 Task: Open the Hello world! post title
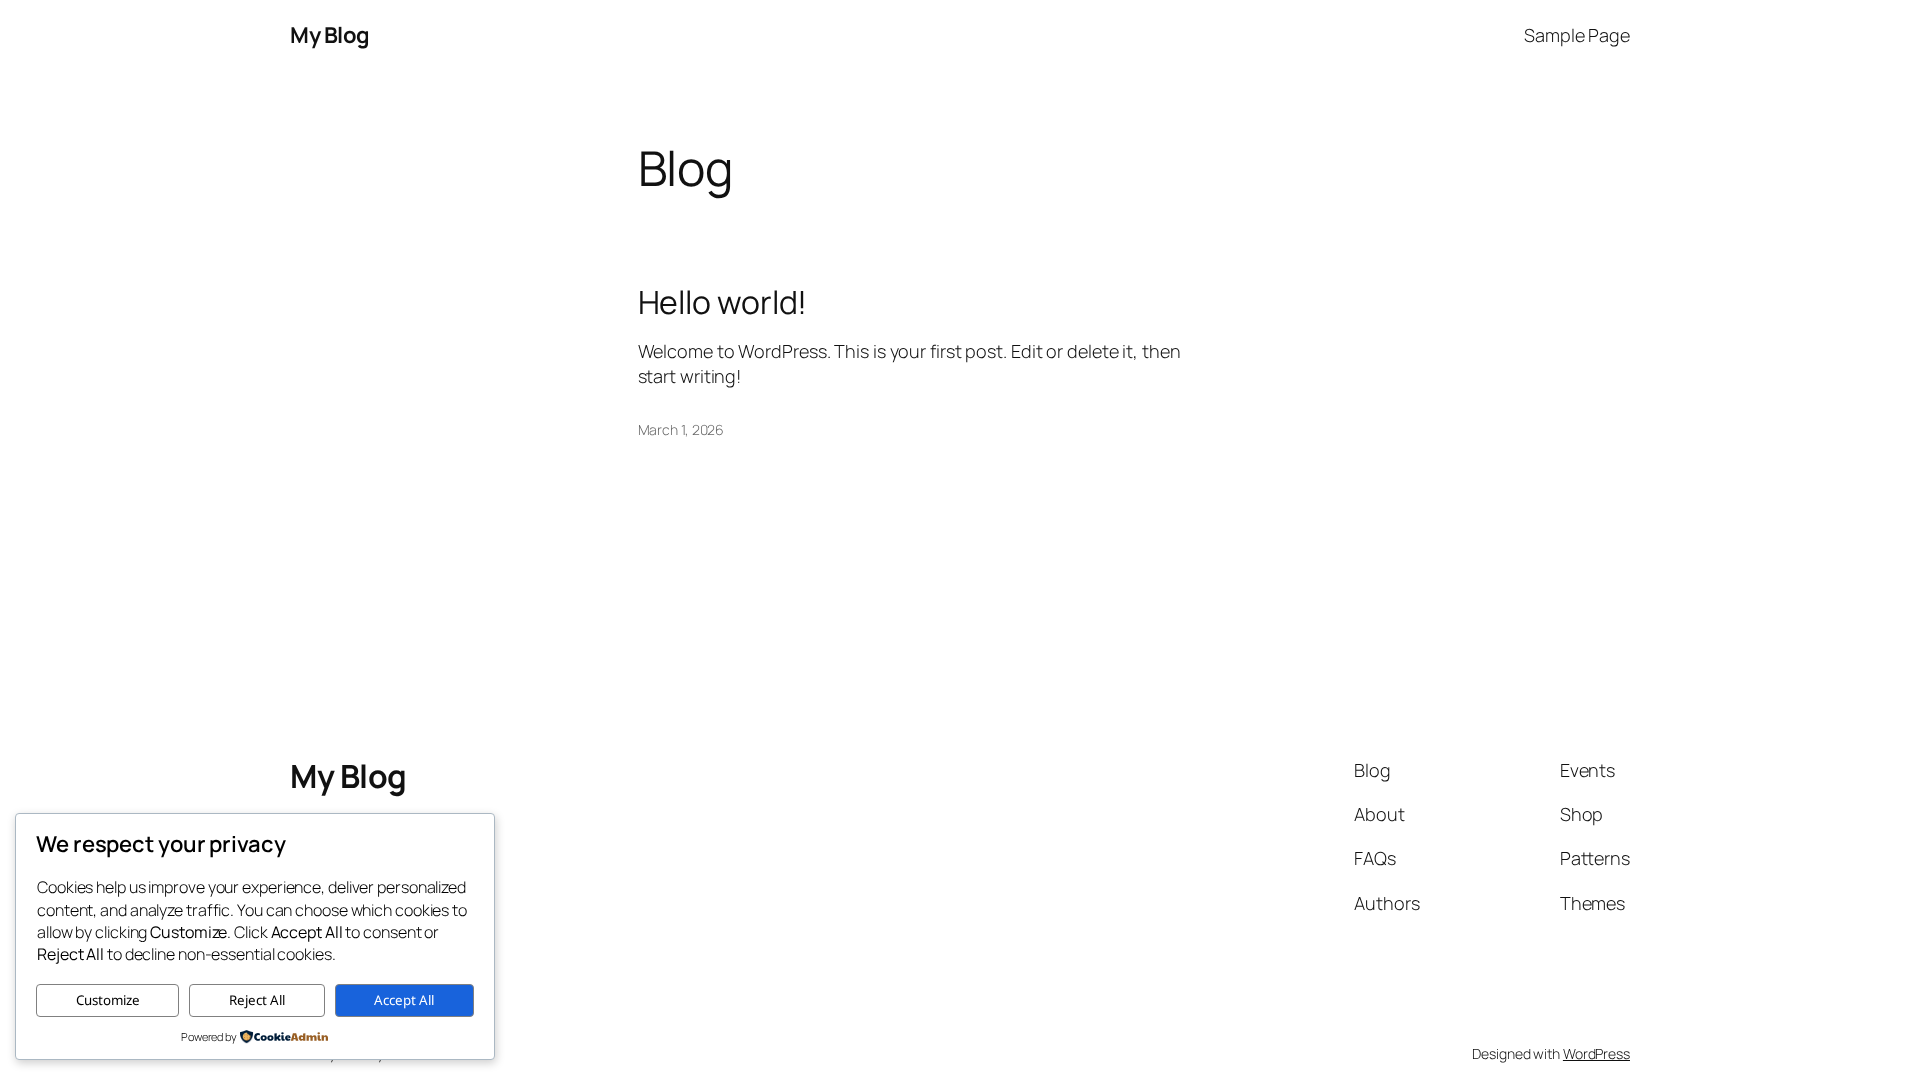(x=721, y=302)
